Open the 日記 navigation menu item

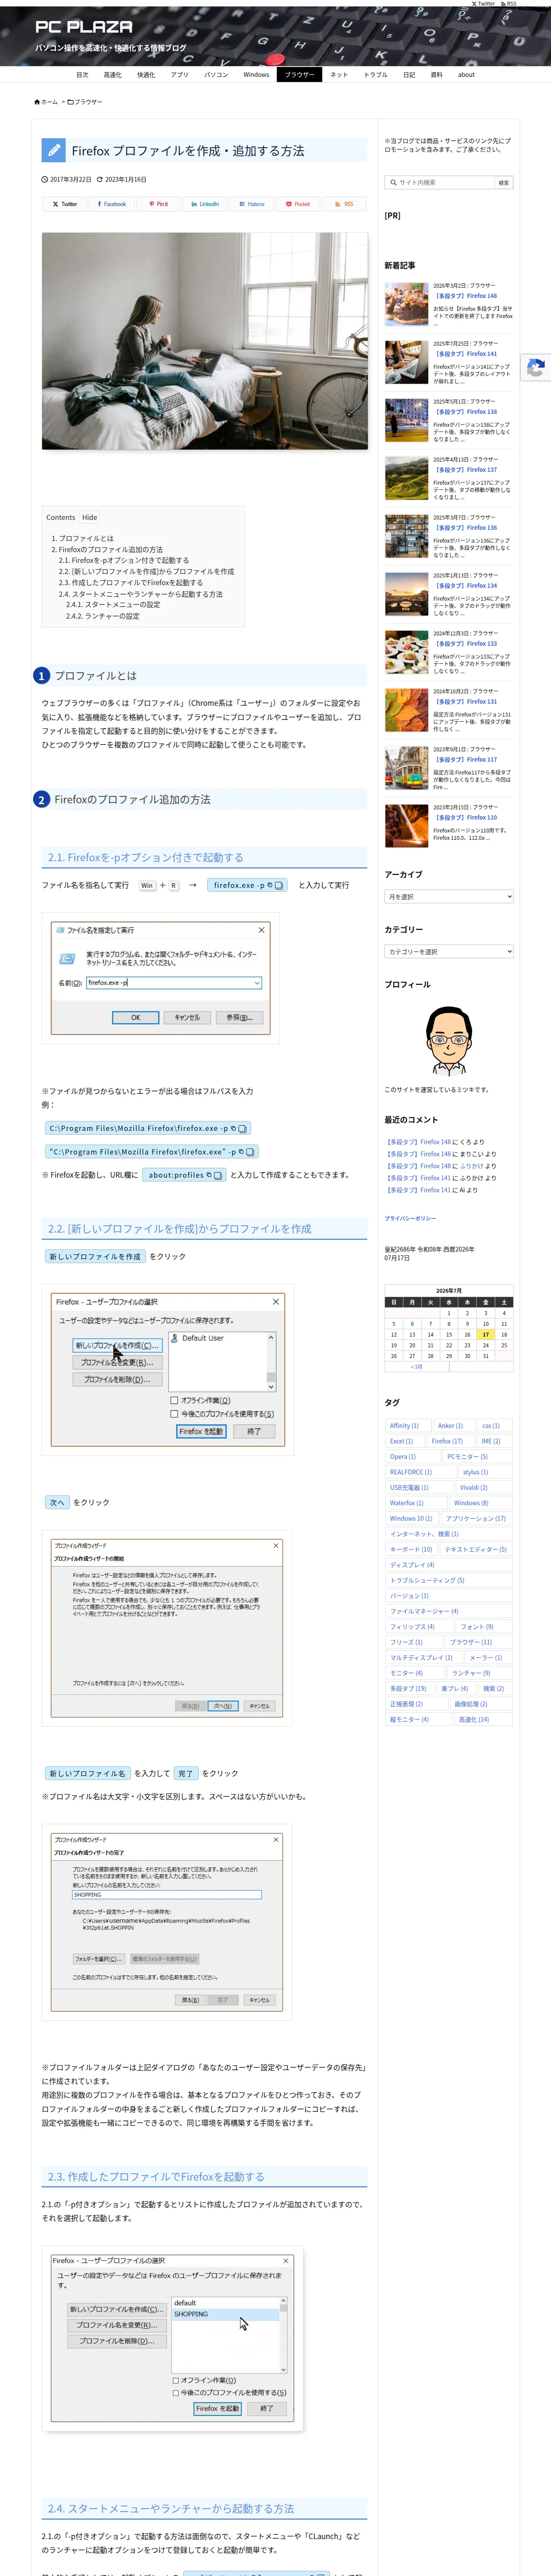click(409, 75)
